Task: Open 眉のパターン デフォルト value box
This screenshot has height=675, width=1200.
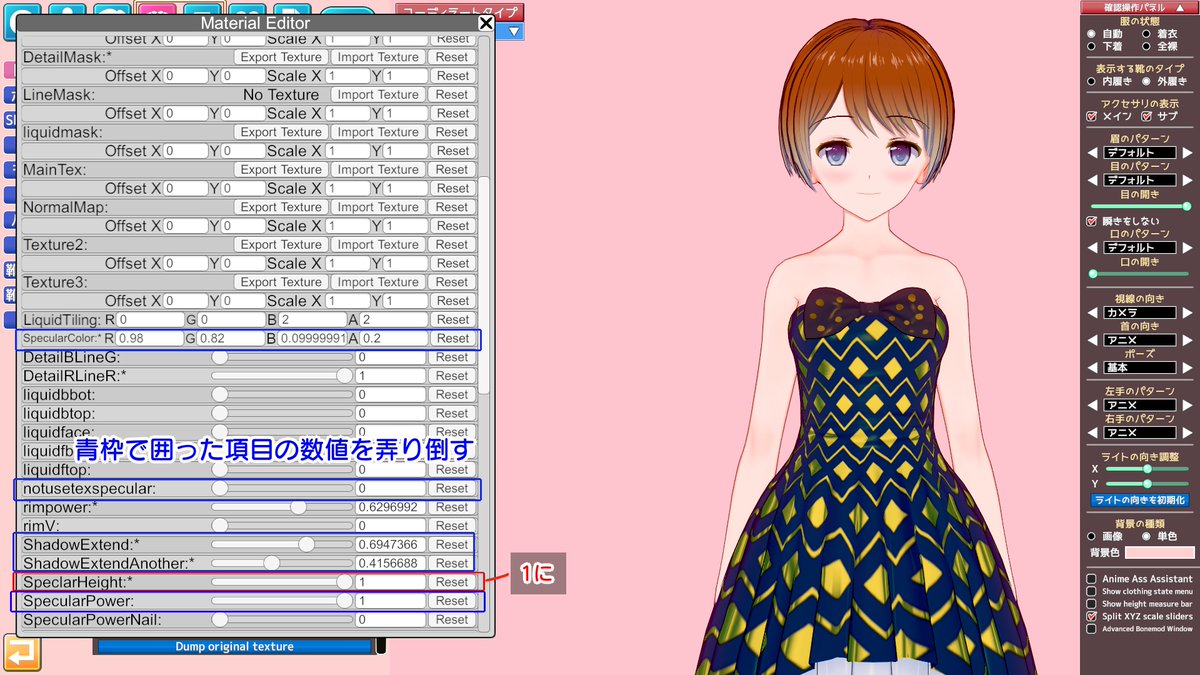Action: (1140, 152)
